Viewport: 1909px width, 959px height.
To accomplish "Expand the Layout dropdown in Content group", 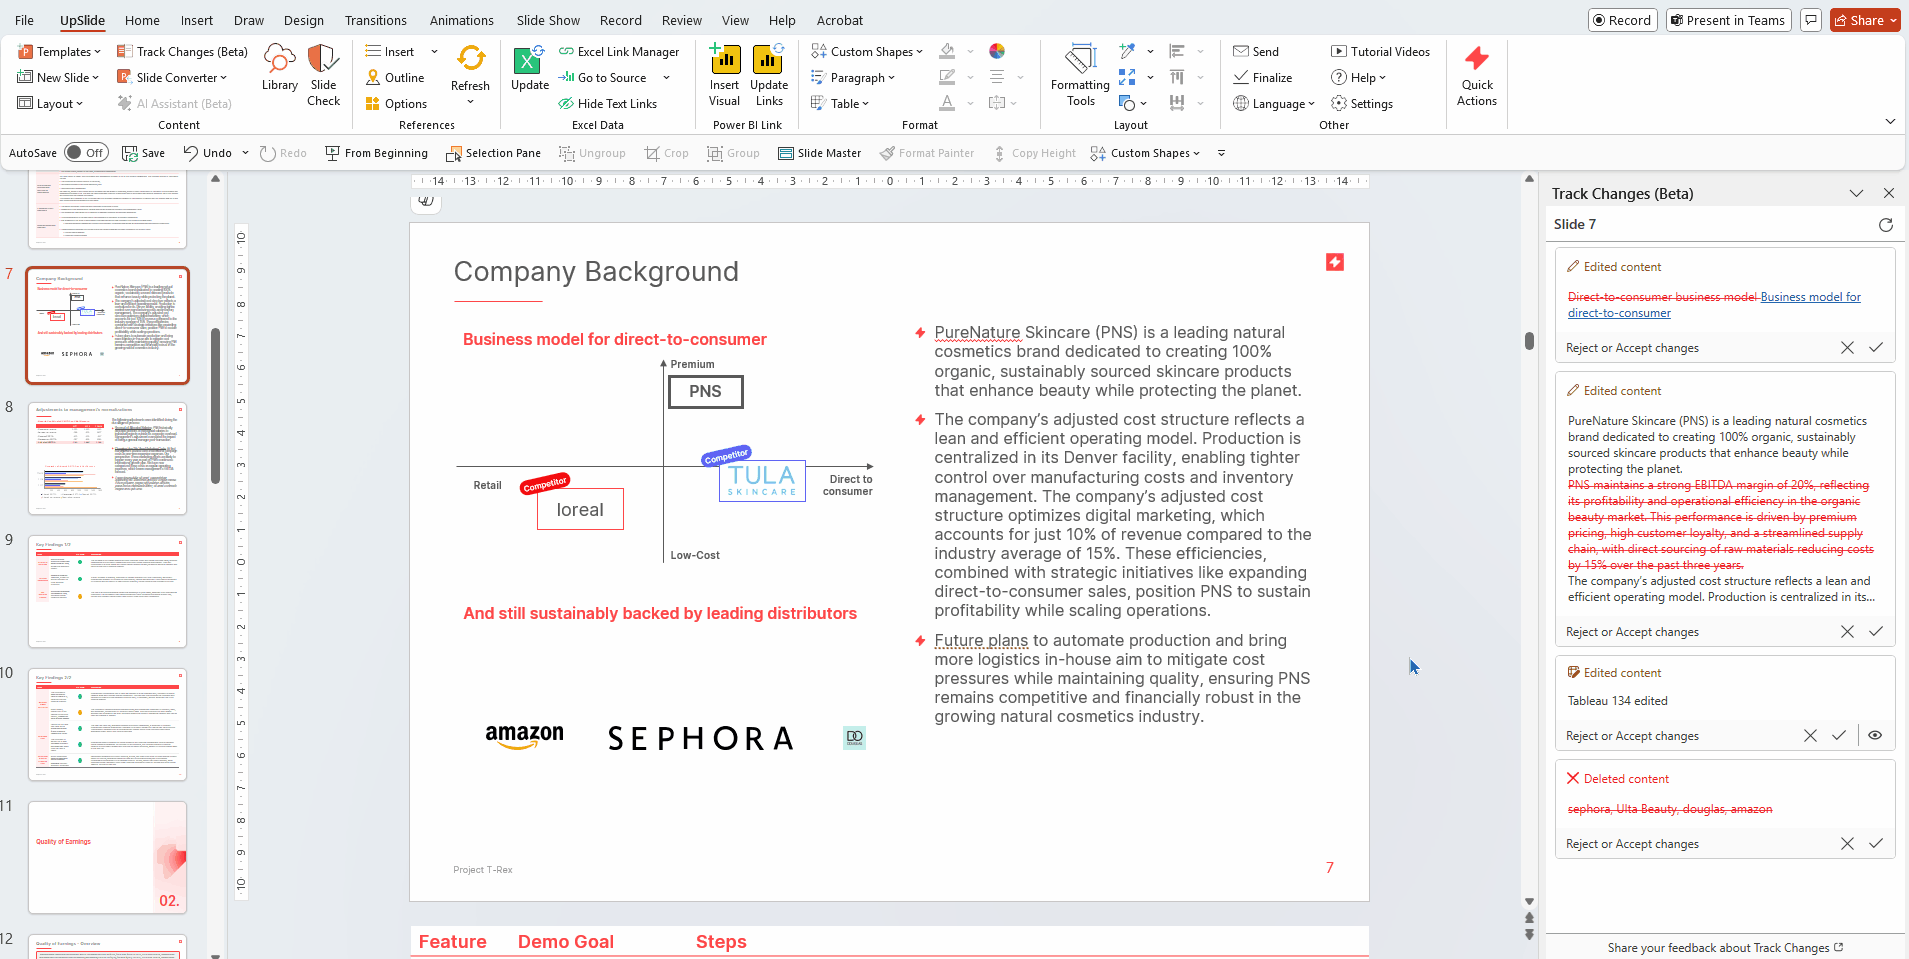I will click(x=50, y=104).
